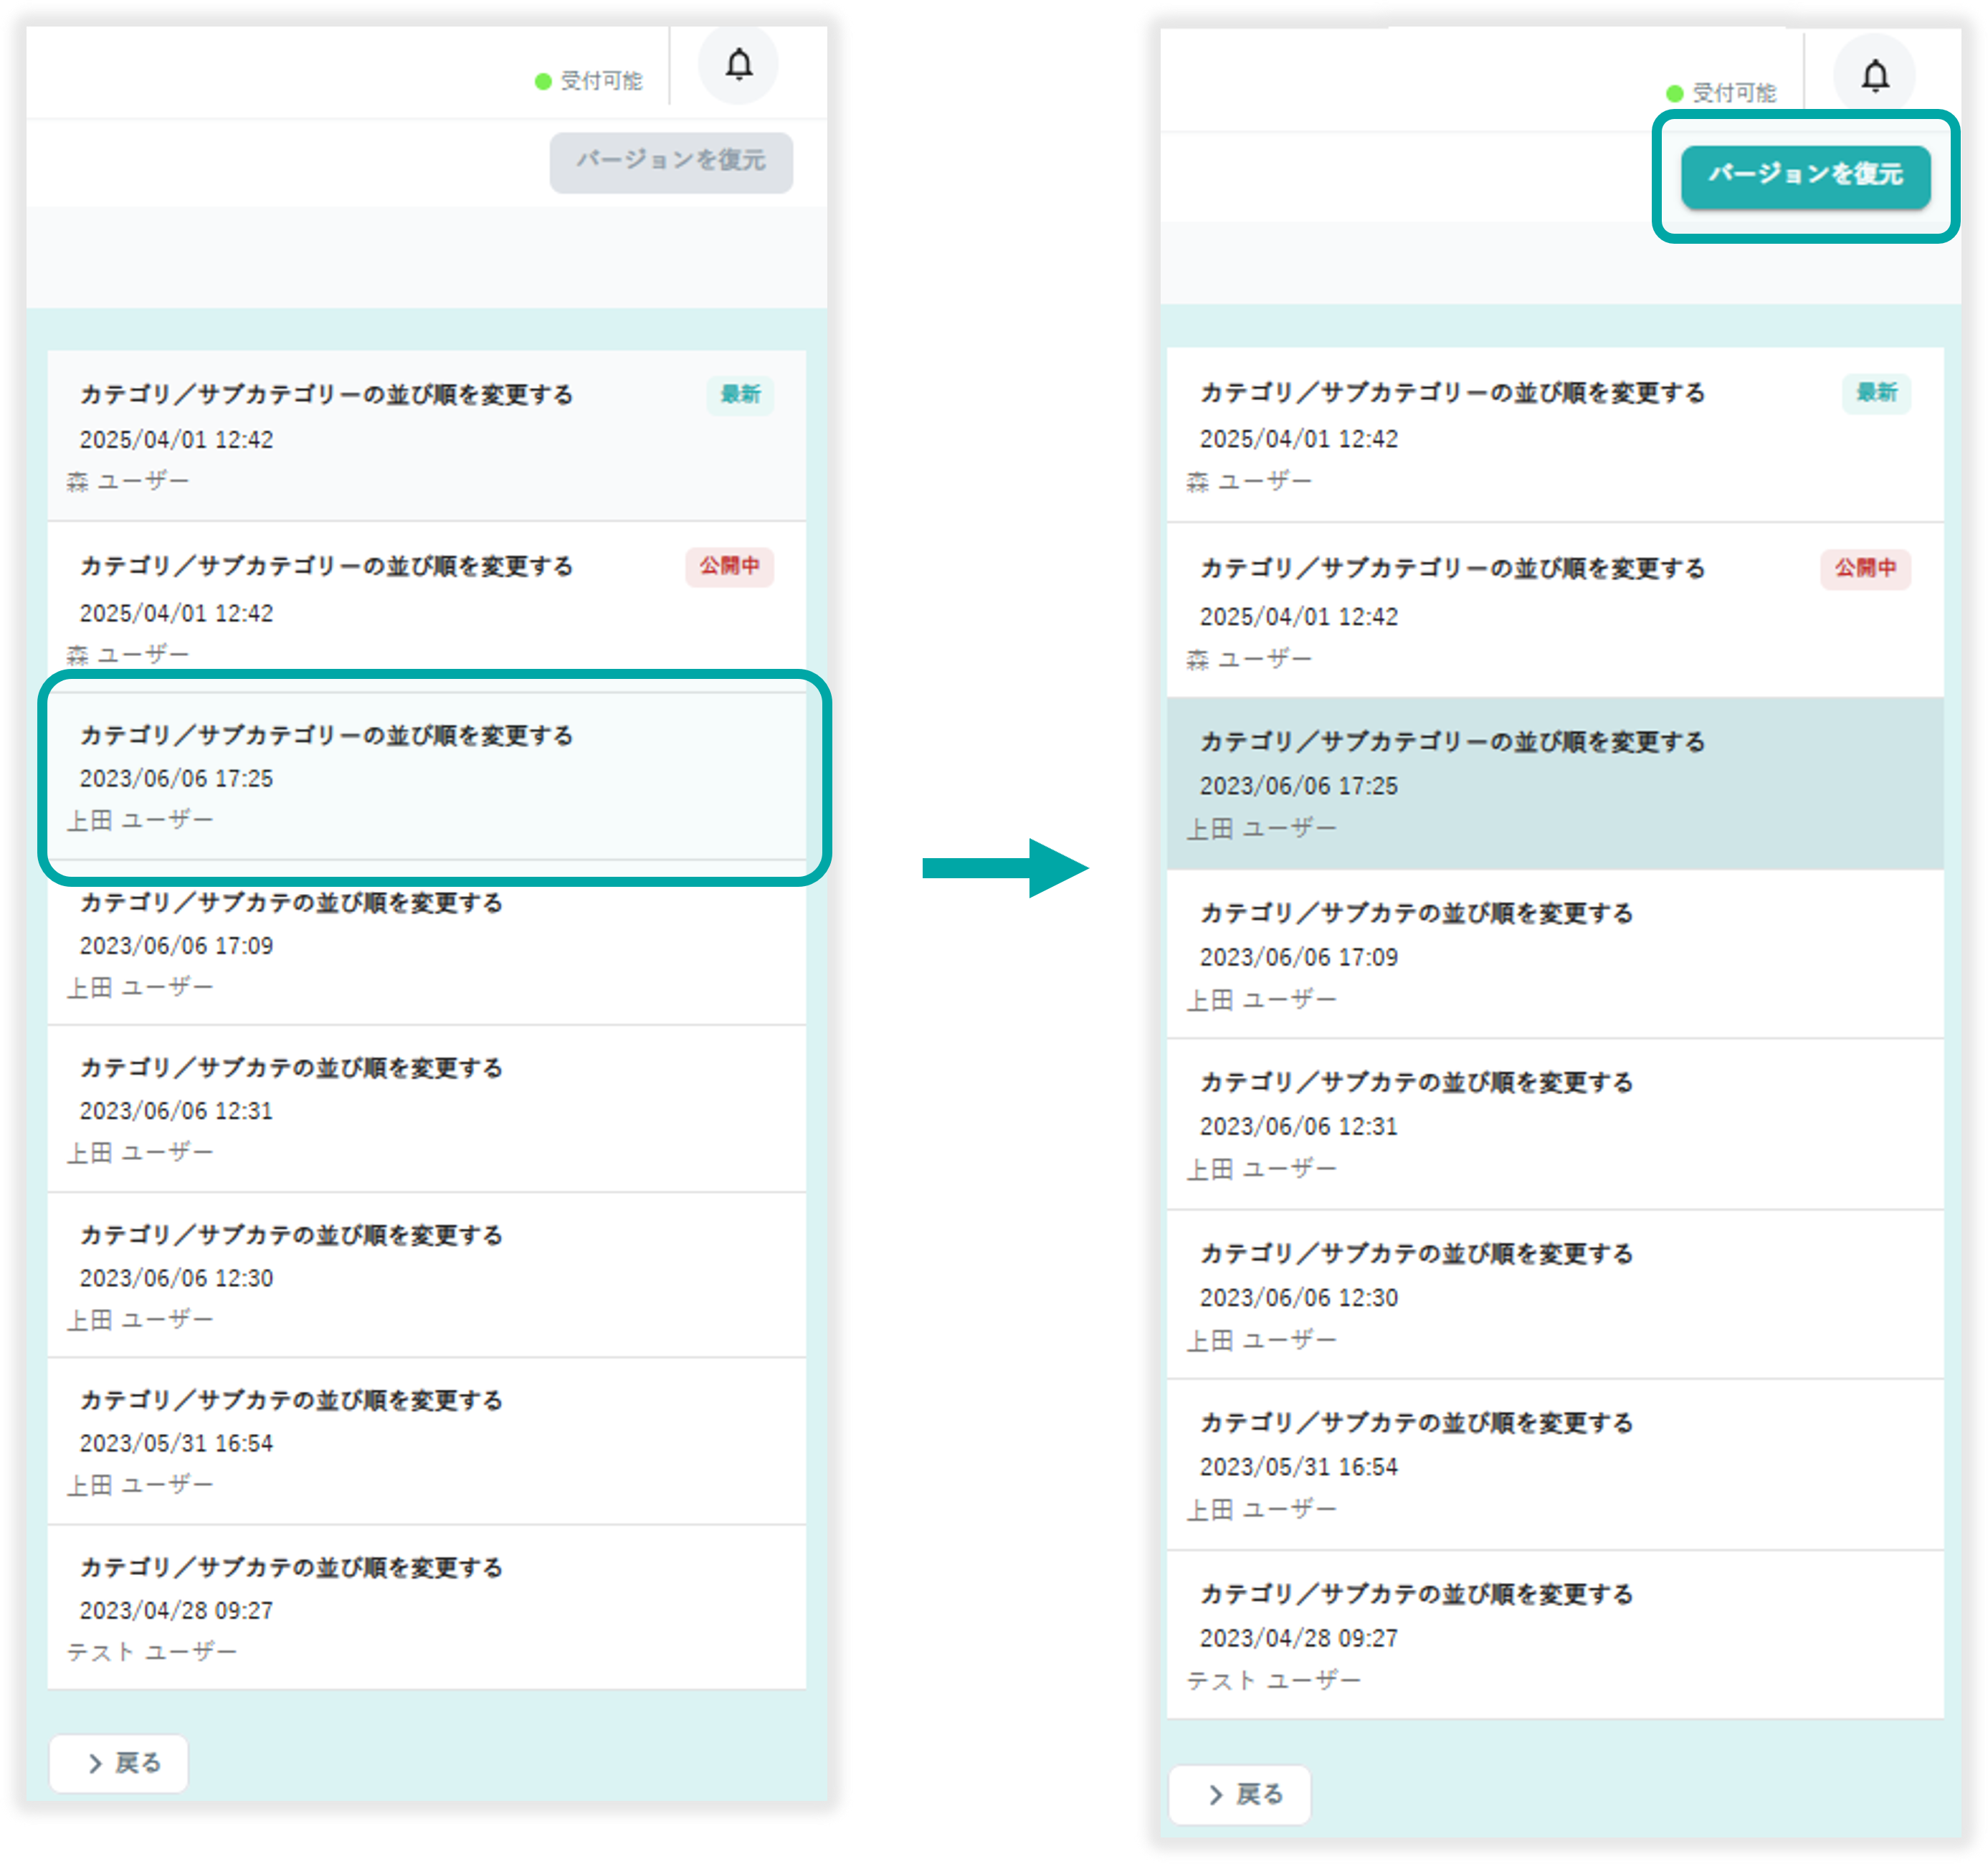Click the notification bell in right panel

(x=1874, y=75)
